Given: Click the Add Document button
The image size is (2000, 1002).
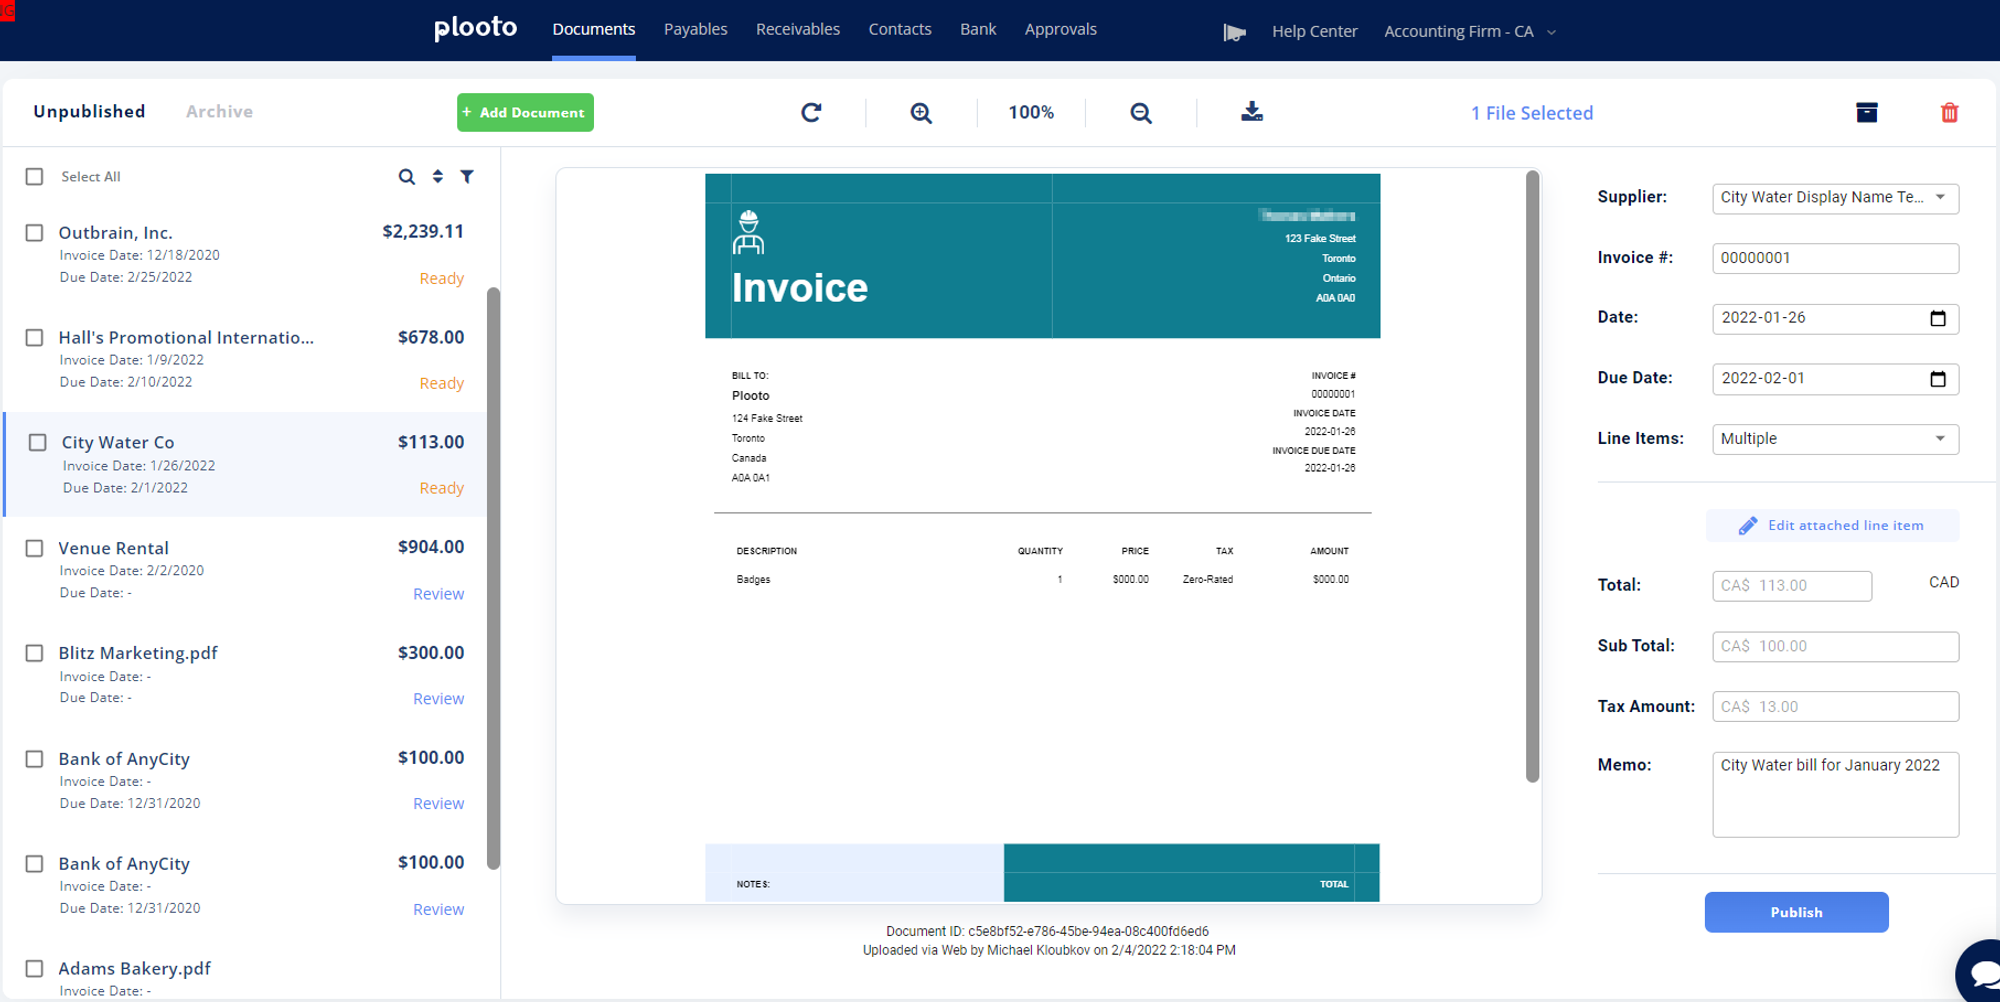Looking at the screenshot, I should pyautogui.click(x=525, y=113).
